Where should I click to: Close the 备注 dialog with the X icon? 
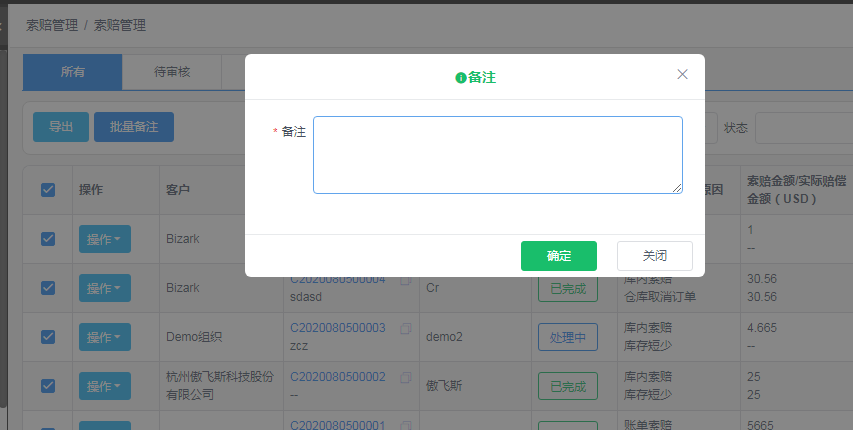[682, 74]
